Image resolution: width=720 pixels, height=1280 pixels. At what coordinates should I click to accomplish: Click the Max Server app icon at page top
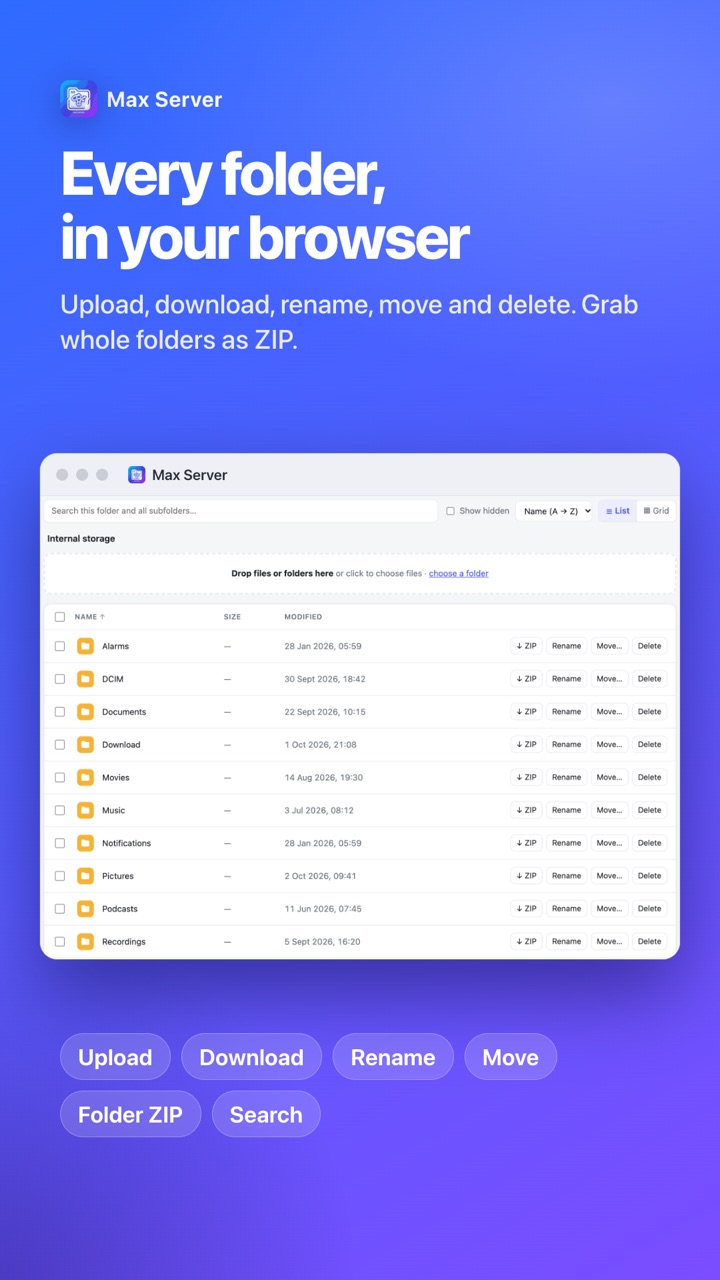79,99
